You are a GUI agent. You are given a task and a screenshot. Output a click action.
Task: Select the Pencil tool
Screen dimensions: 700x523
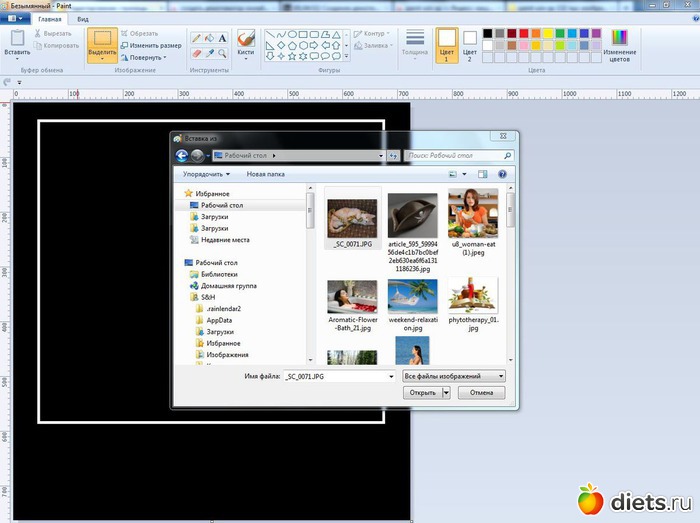[196, 37]
